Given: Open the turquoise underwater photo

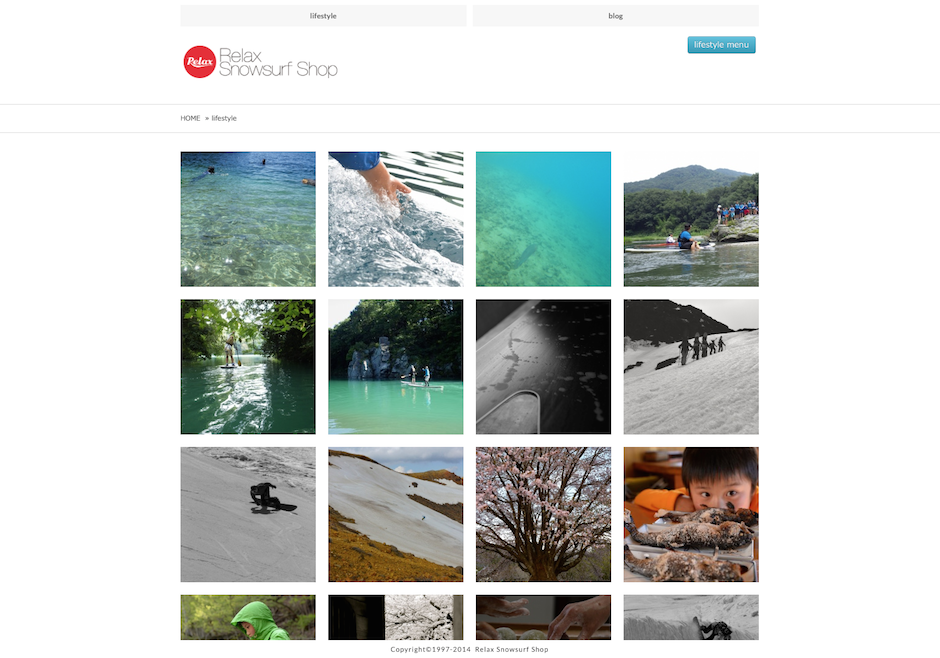Looking at the screenshot, I should (x=543, y=219).
